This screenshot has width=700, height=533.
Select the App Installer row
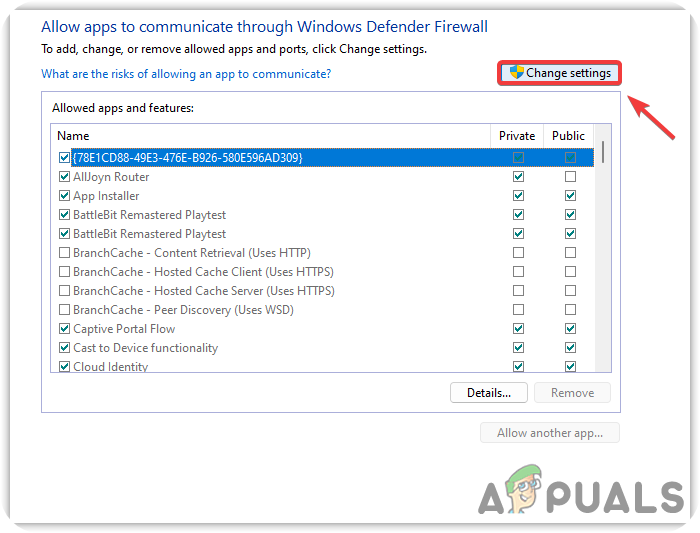pos(326,196)
